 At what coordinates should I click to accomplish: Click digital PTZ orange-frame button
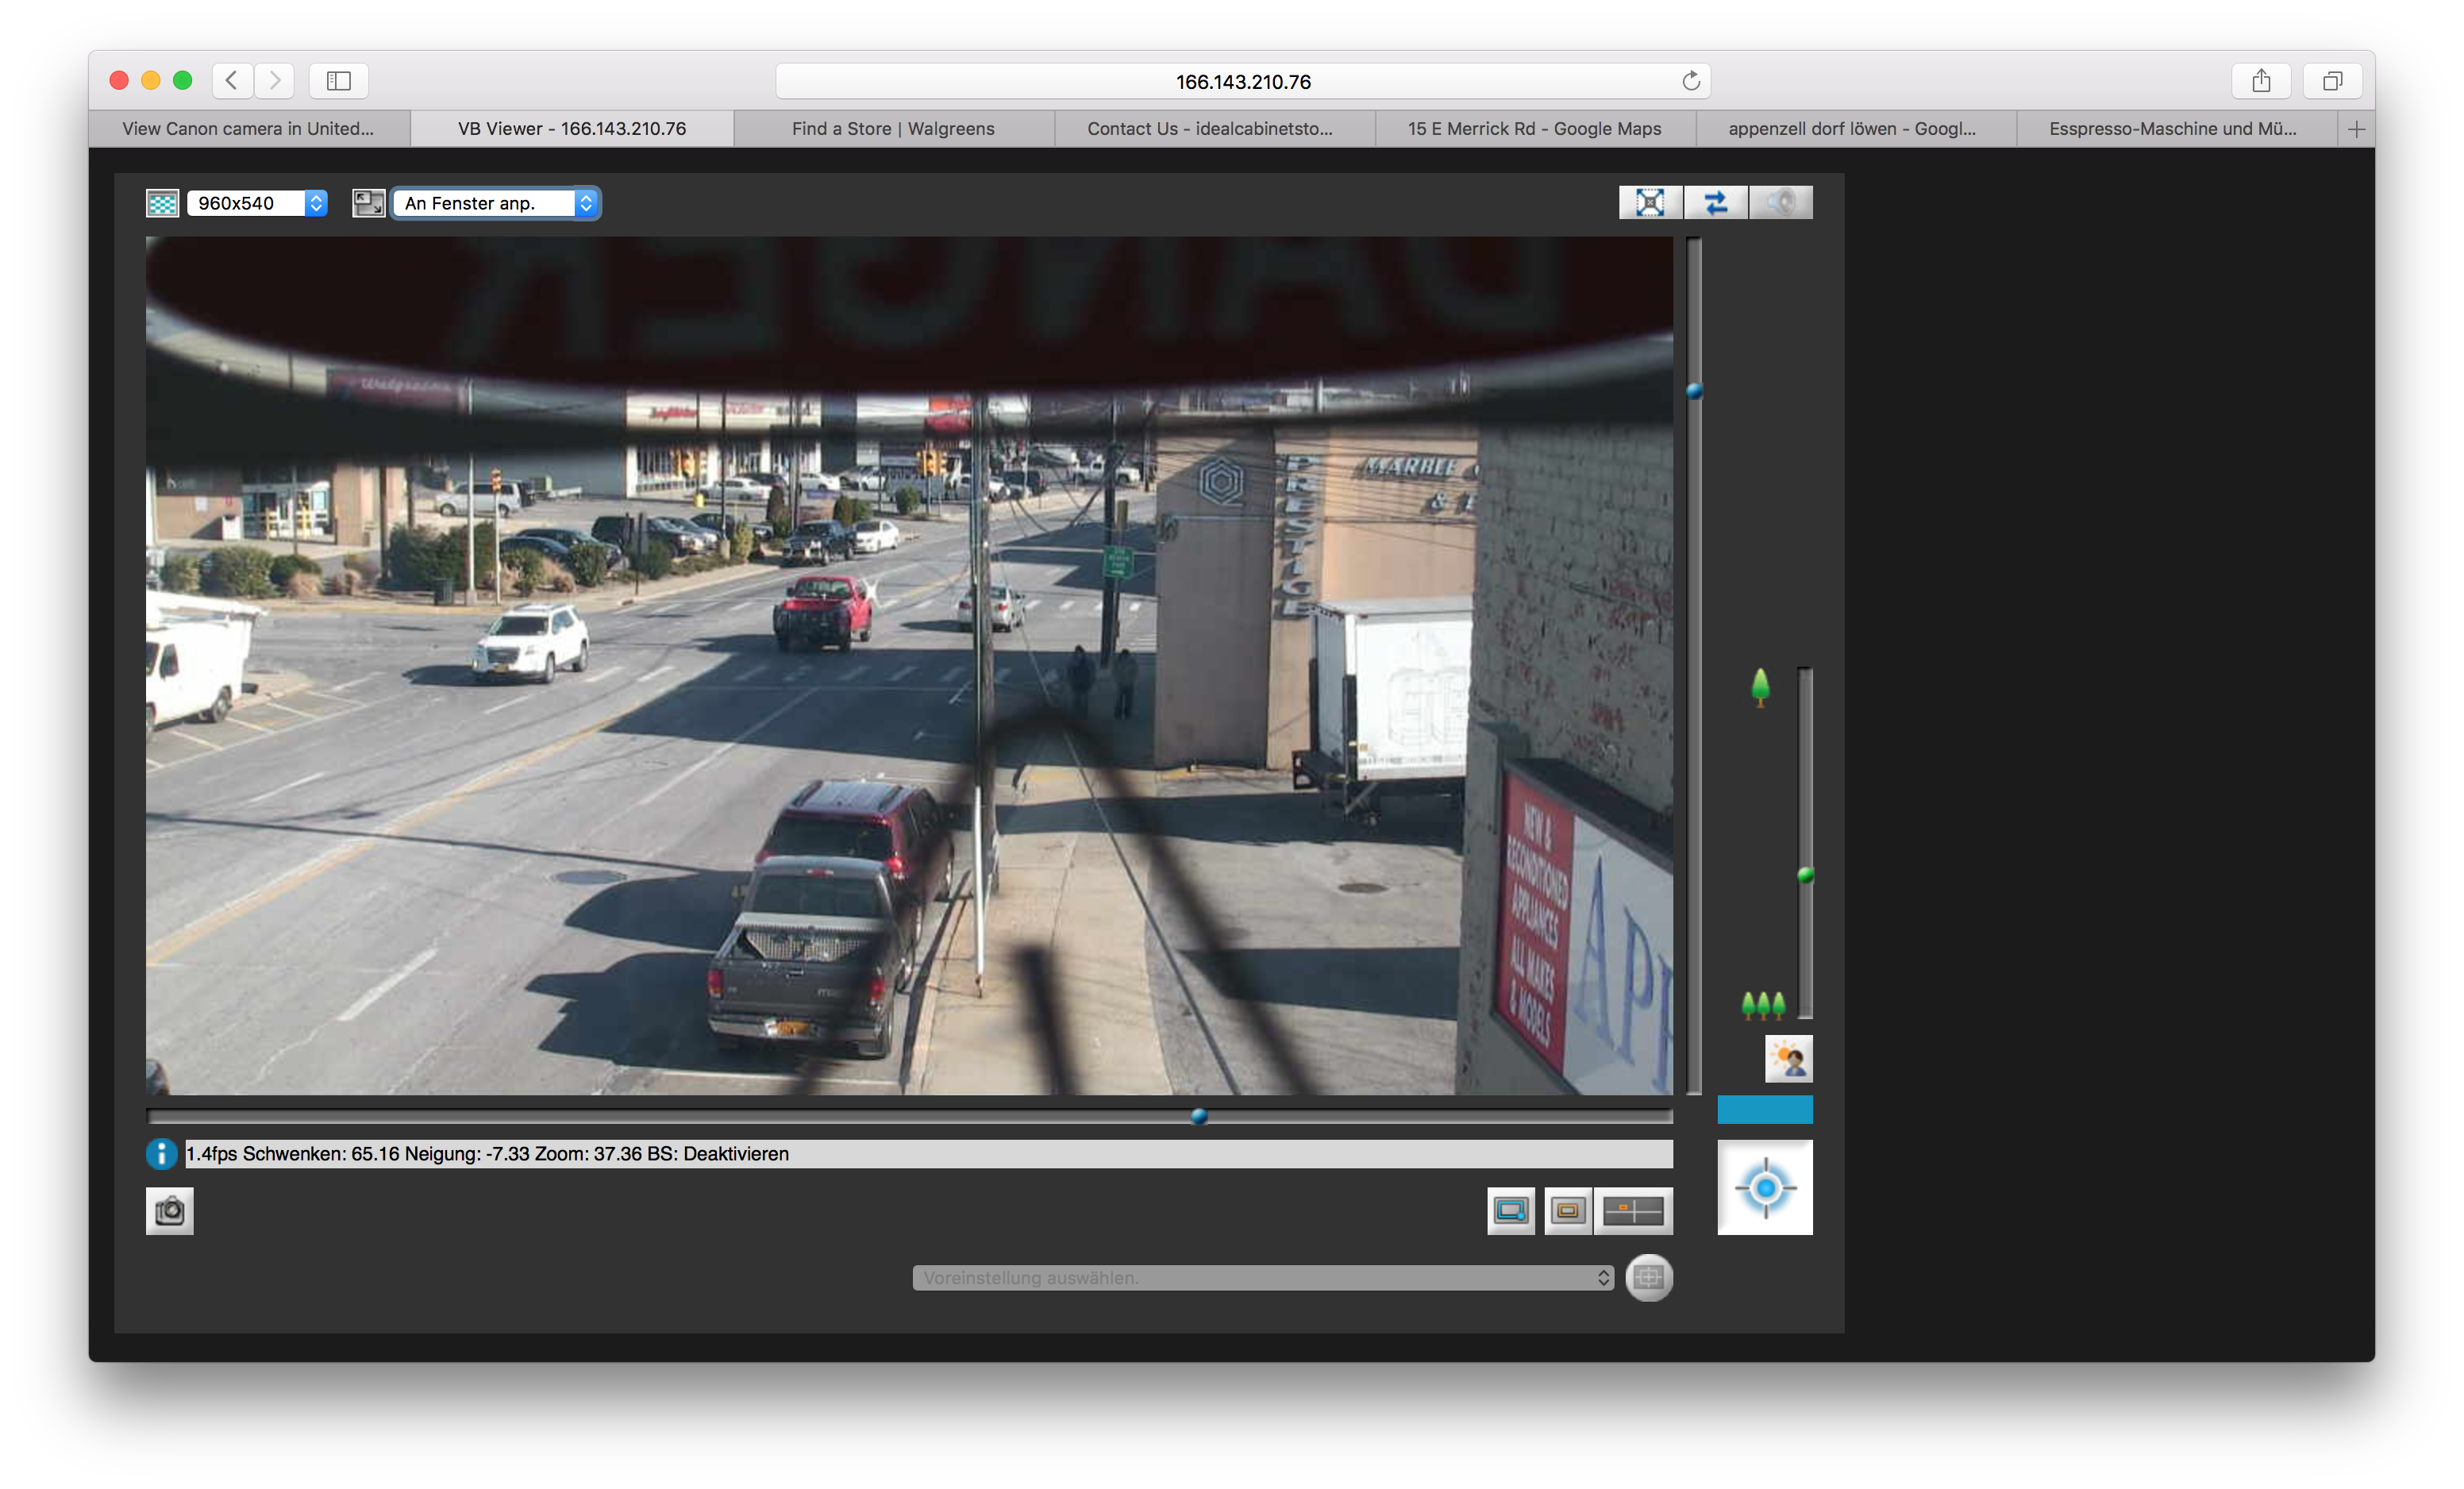coord(1567,1211)
